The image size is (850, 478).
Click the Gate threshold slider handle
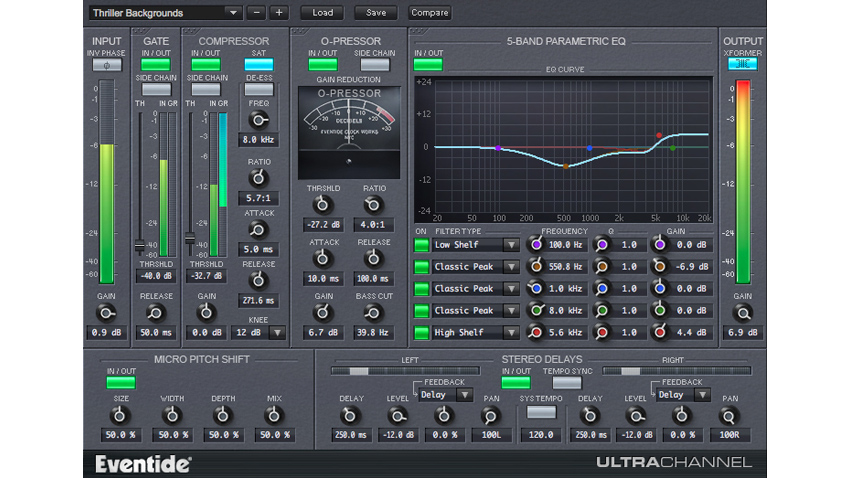pos(140,246)
